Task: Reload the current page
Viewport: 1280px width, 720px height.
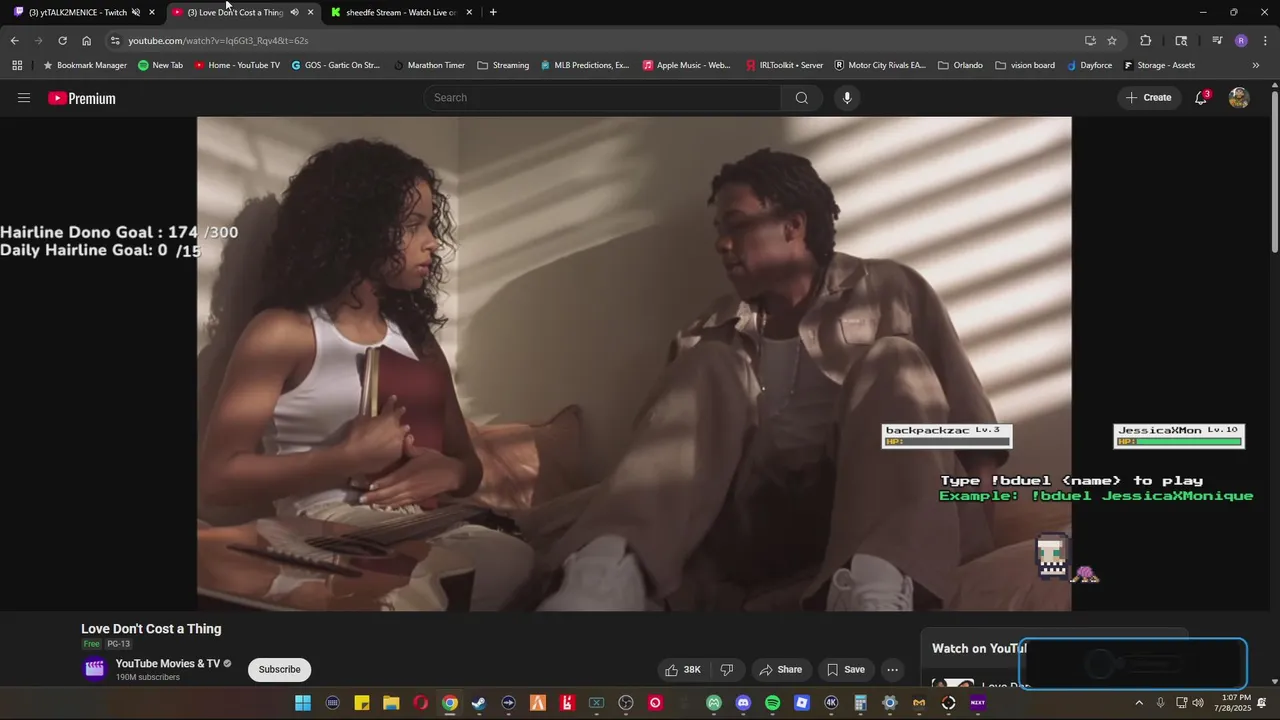Action: tap(62, 41)
